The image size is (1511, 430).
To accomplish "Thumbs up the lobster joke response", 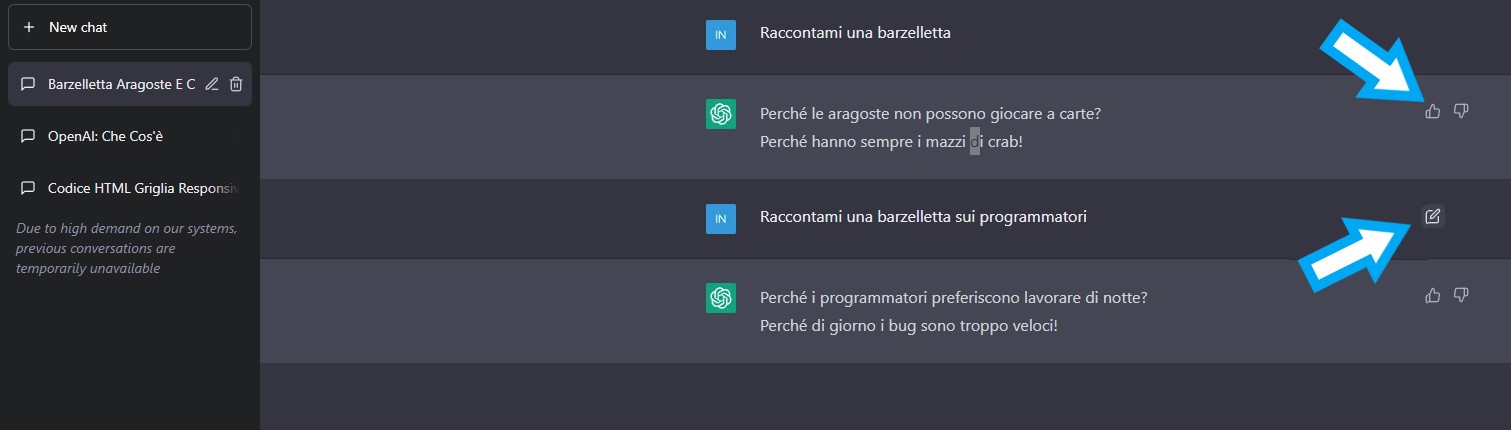I will [x=1433, y=111].
